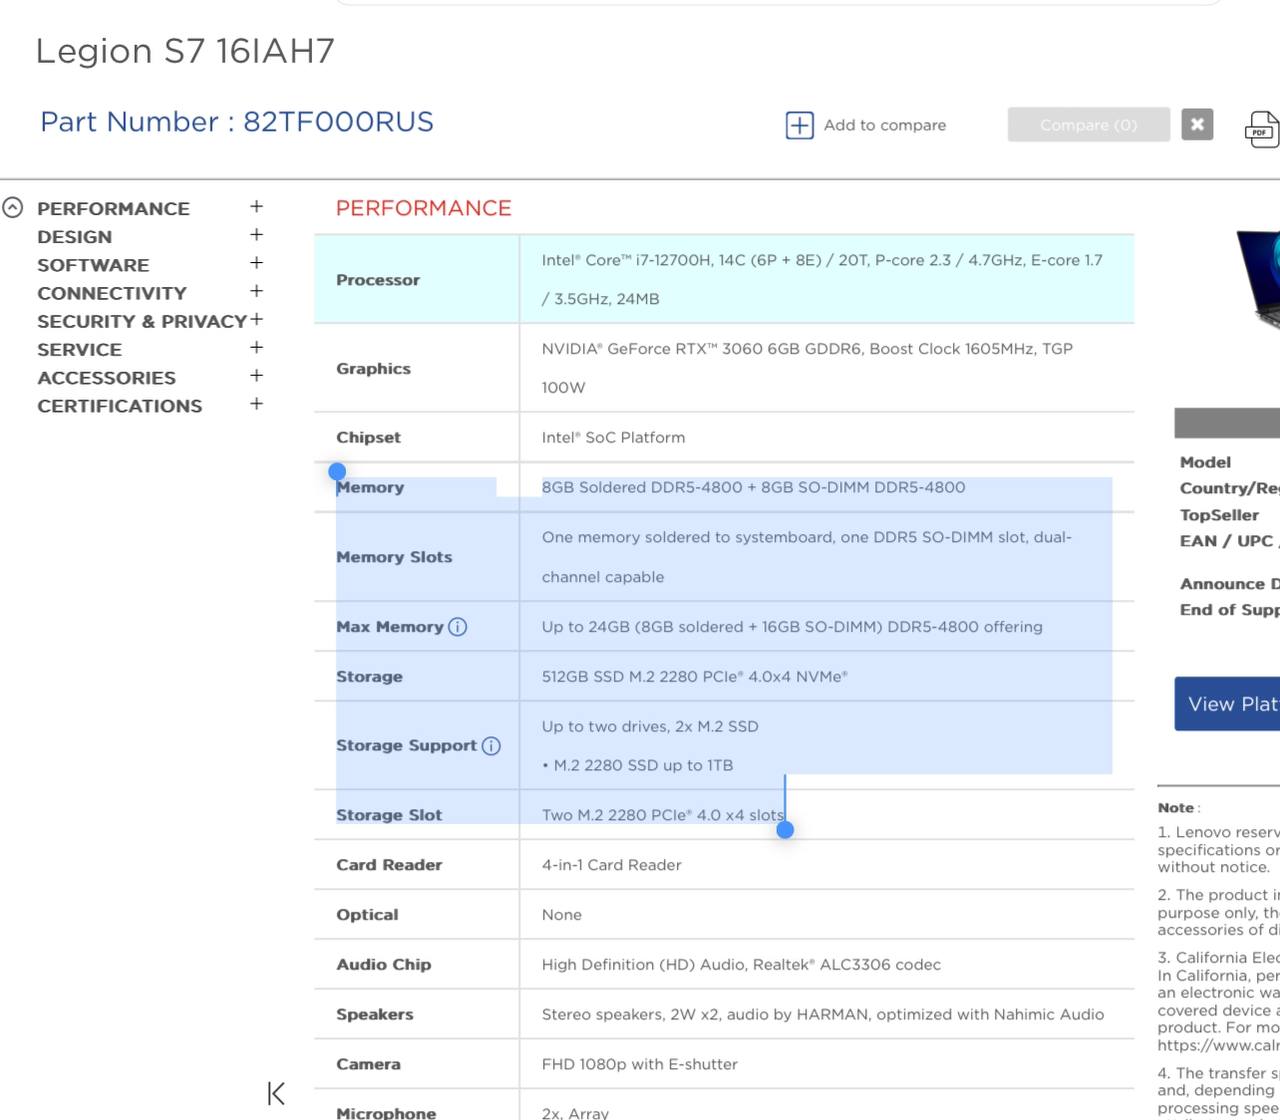Click the Part Number 82TF000RUS text

click(237, 122)
